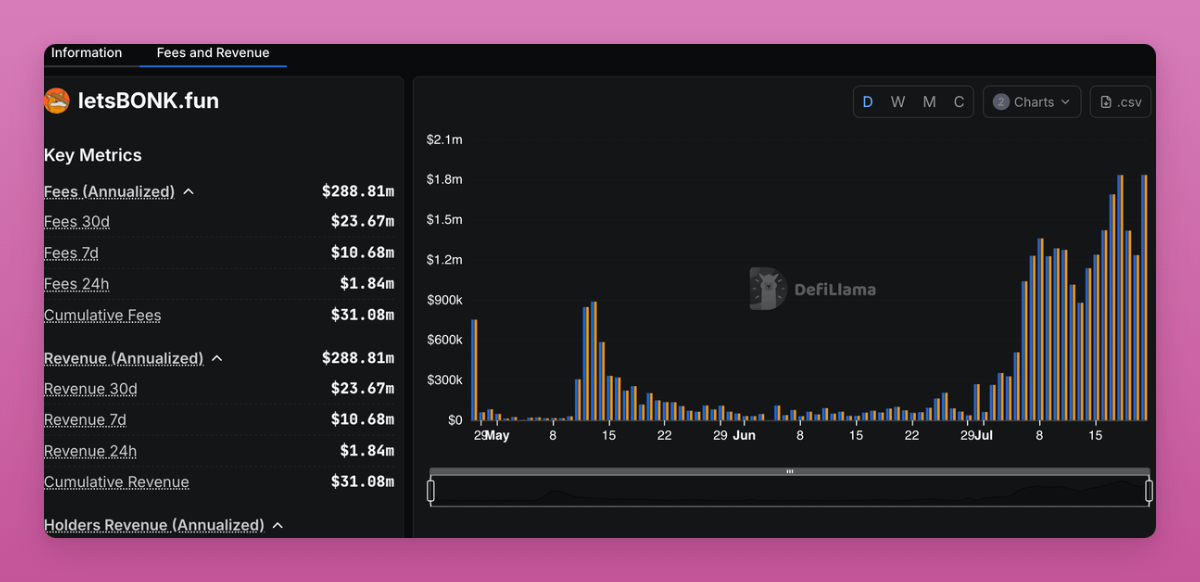Viewport: 1200px width, 582px height.
Task: Switch chart to monthly (M) grouping
Action: pyautogui.click(x=929, y=102)
